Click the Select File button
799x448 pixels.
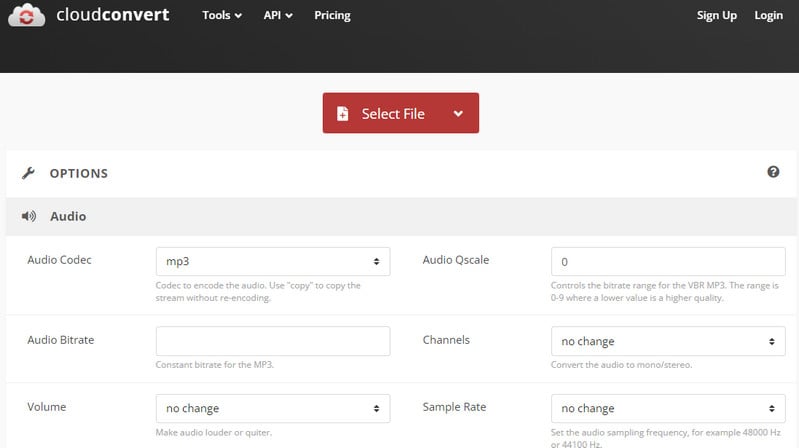point(401,113)
